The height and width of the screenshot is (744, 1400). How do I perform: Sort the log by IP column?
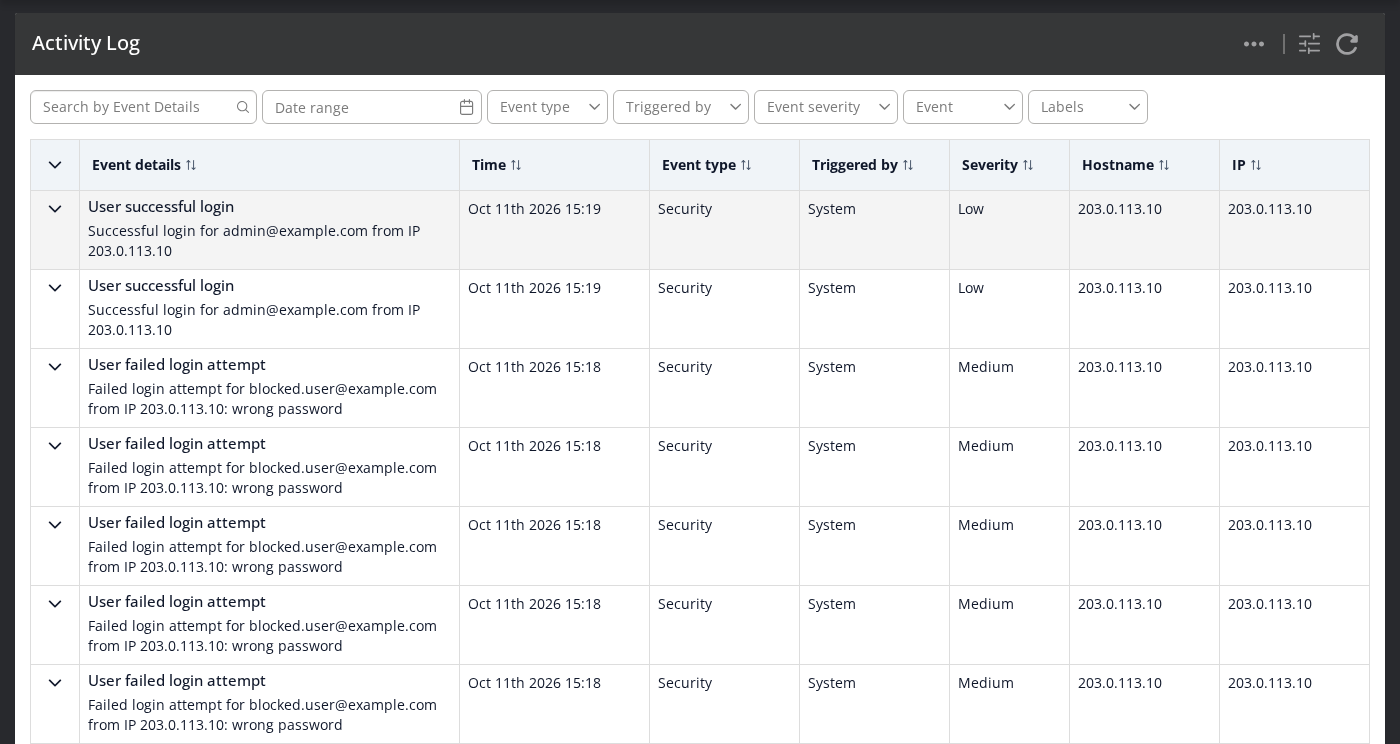(x=1256, y=165)
